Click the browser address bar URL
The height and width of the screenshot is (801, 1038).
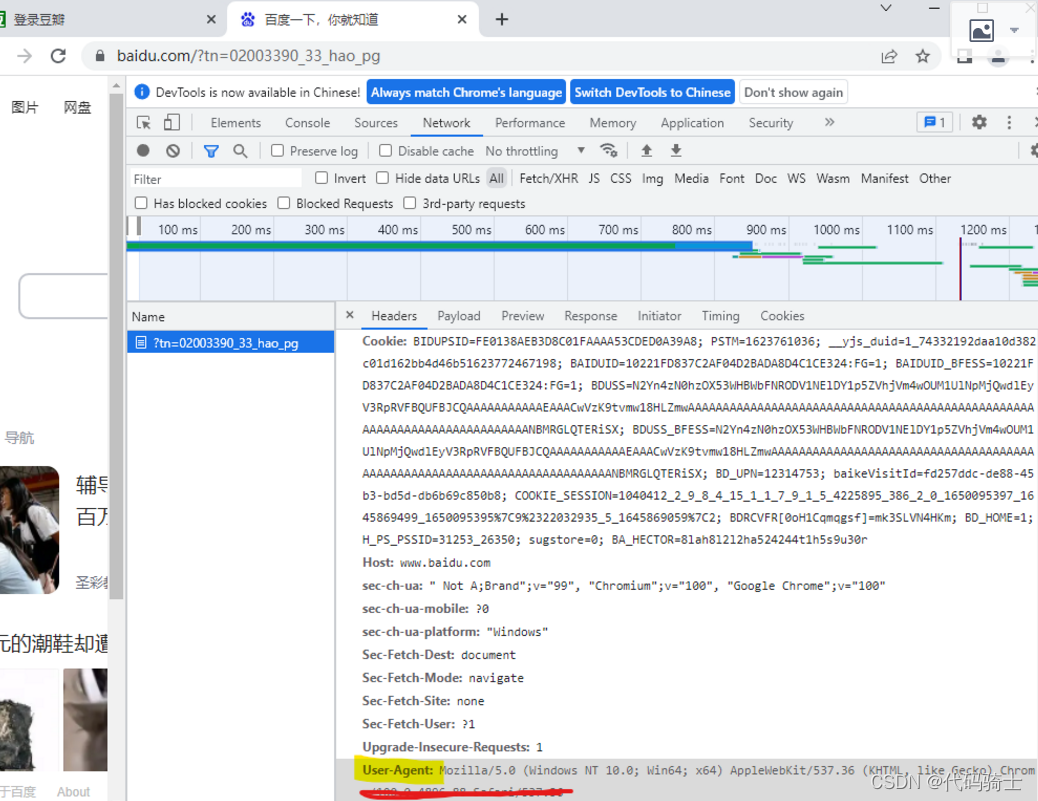pos(248,56)
